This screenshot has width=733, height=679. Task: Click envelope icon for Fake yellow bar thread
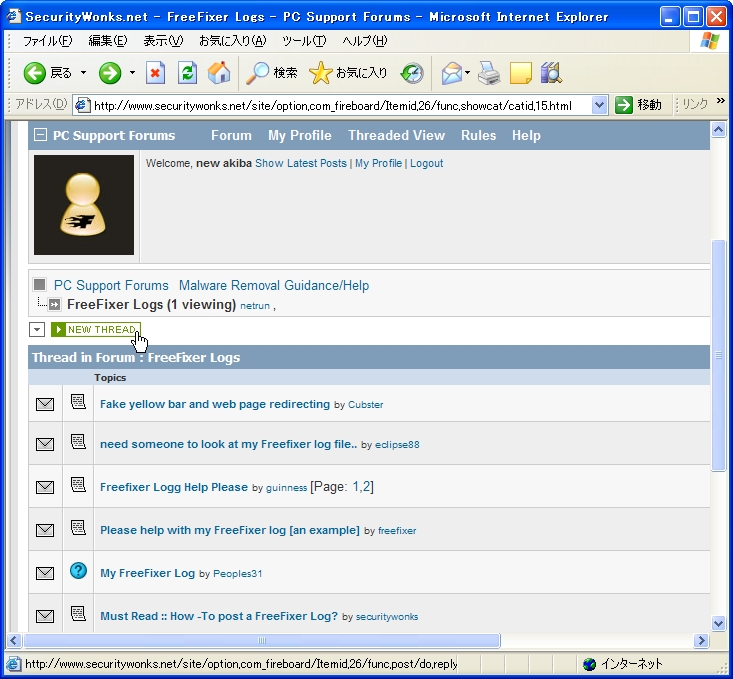coord(45,404)
